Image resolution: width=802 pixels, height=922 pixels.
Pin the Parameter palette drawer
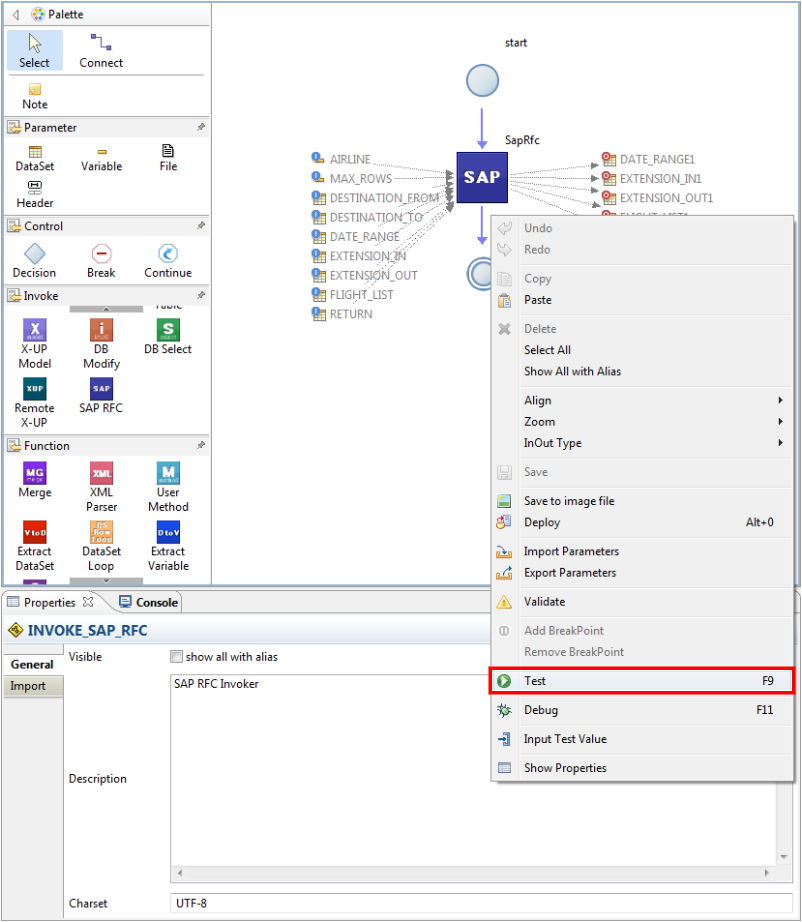tap(201, 127)
